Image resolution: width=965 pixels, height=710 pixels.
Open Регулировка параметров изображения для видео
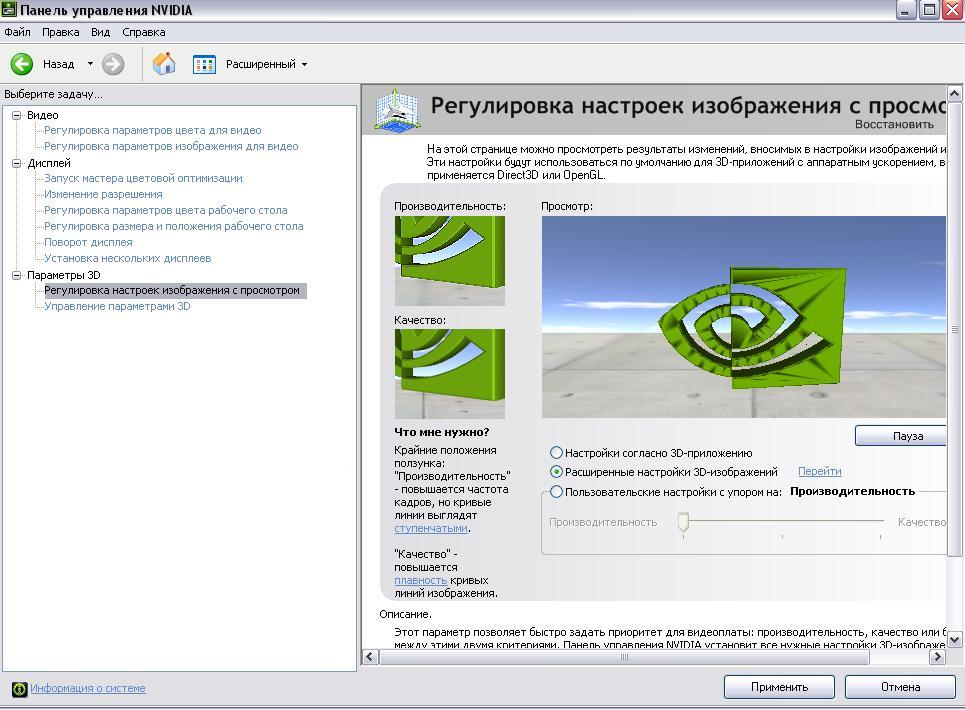click(171, 146)
